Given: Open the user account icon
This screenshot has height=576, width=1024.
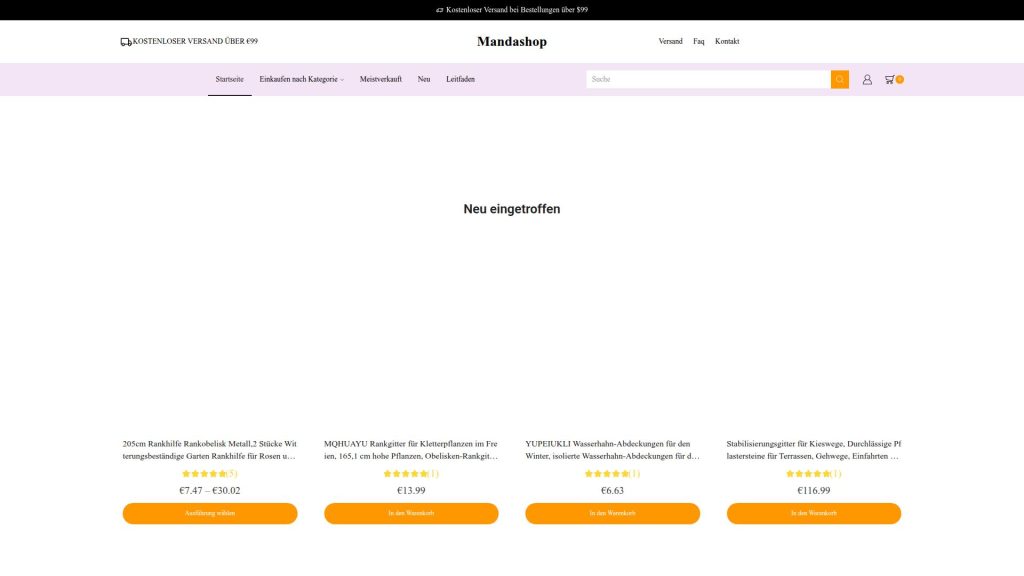Looking at the screenshot, I should pos(867,79).
